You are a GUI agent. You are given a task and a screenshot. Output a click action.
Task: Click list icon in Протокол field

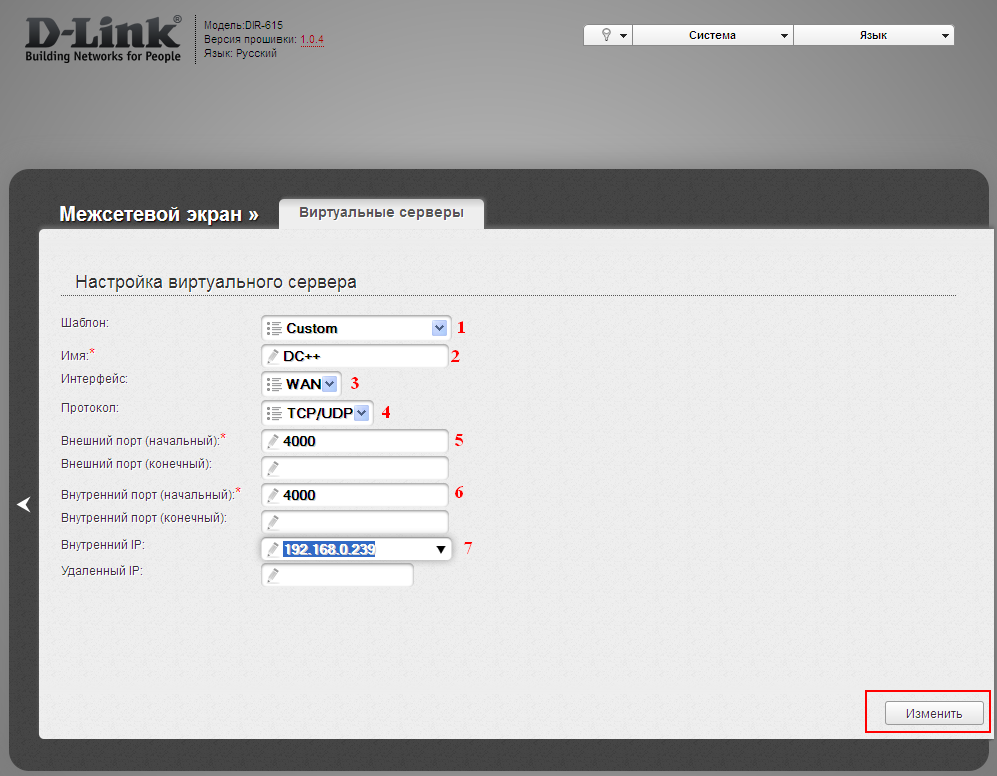(274, 413)
